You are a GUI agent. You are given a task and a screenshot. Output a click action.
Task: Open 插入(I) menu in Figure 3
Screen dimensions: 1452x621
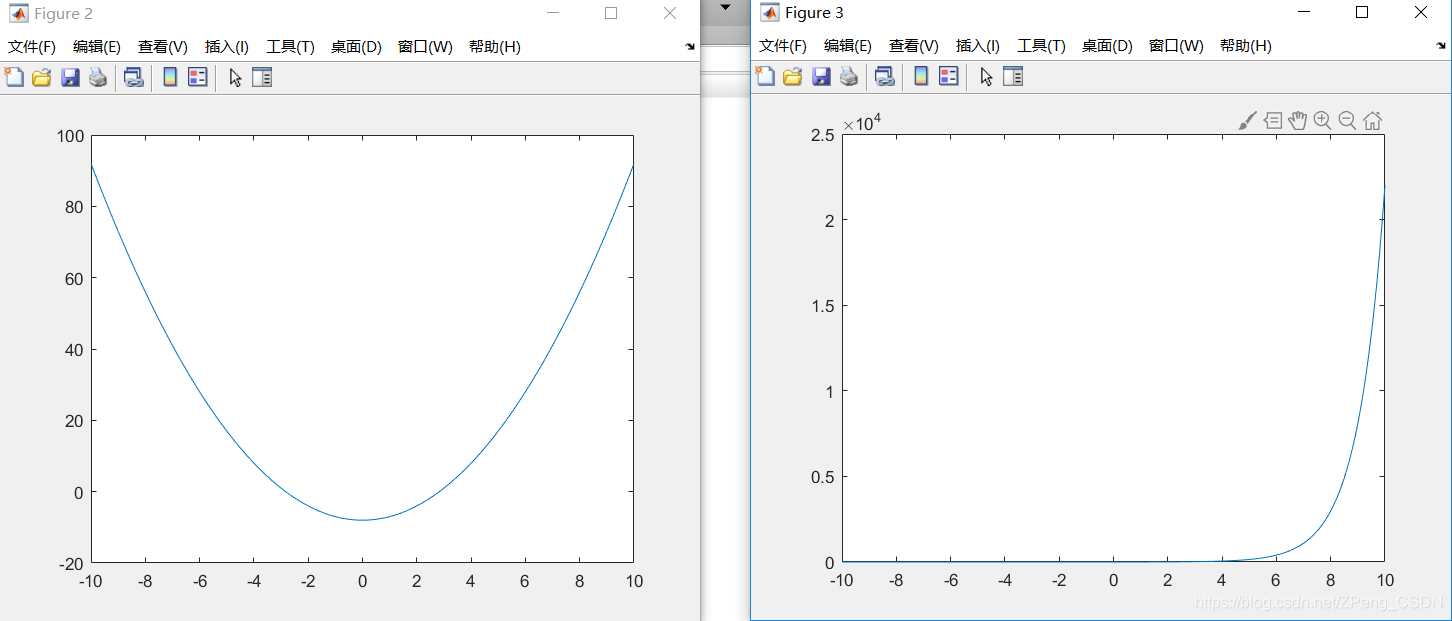coord(978,46)
